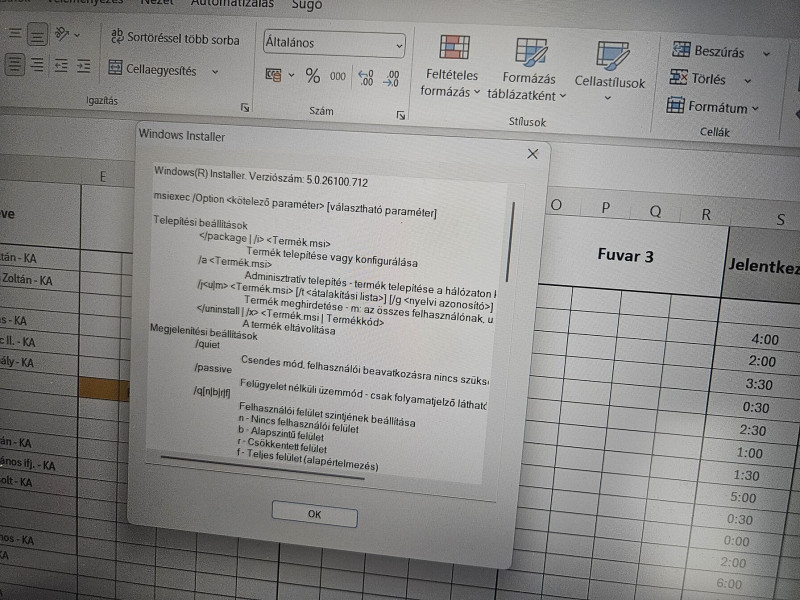Apply percent style format
Screen dimensions: 800x600
[313, 76]
